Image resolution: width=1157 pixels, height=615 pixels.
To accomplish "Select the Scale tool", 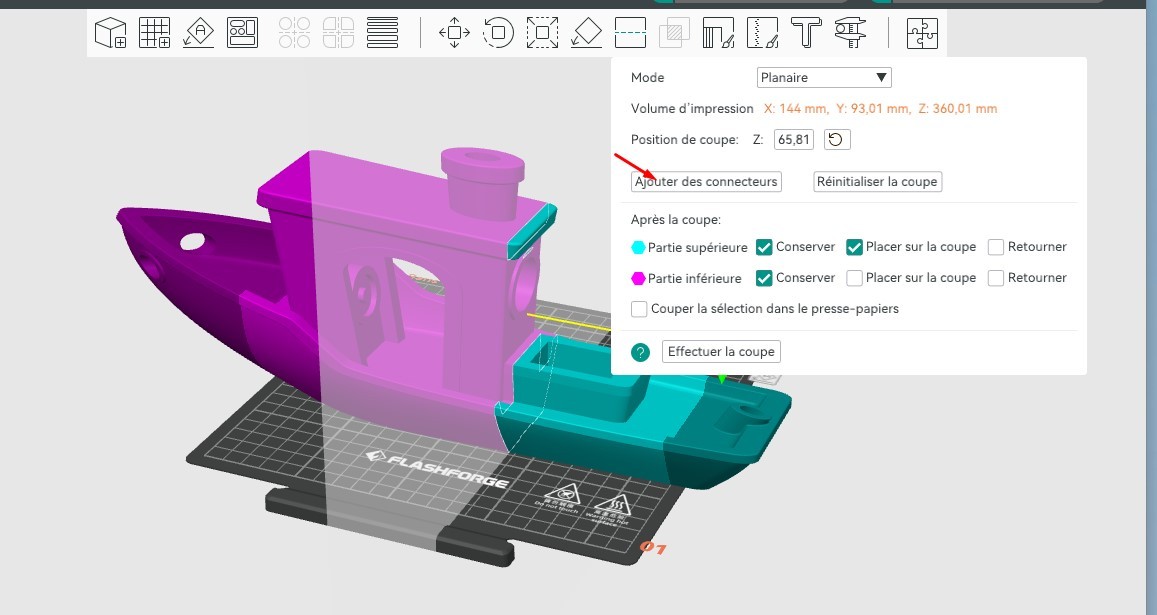I will [x=542, y=33].
